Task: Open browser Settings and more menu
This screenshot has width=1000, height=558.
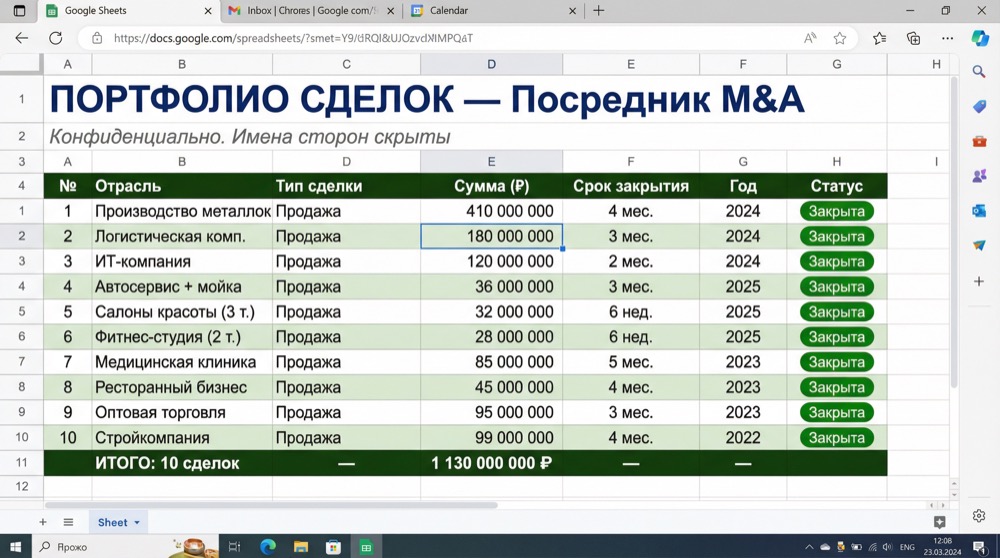Action: pos(948,38)
